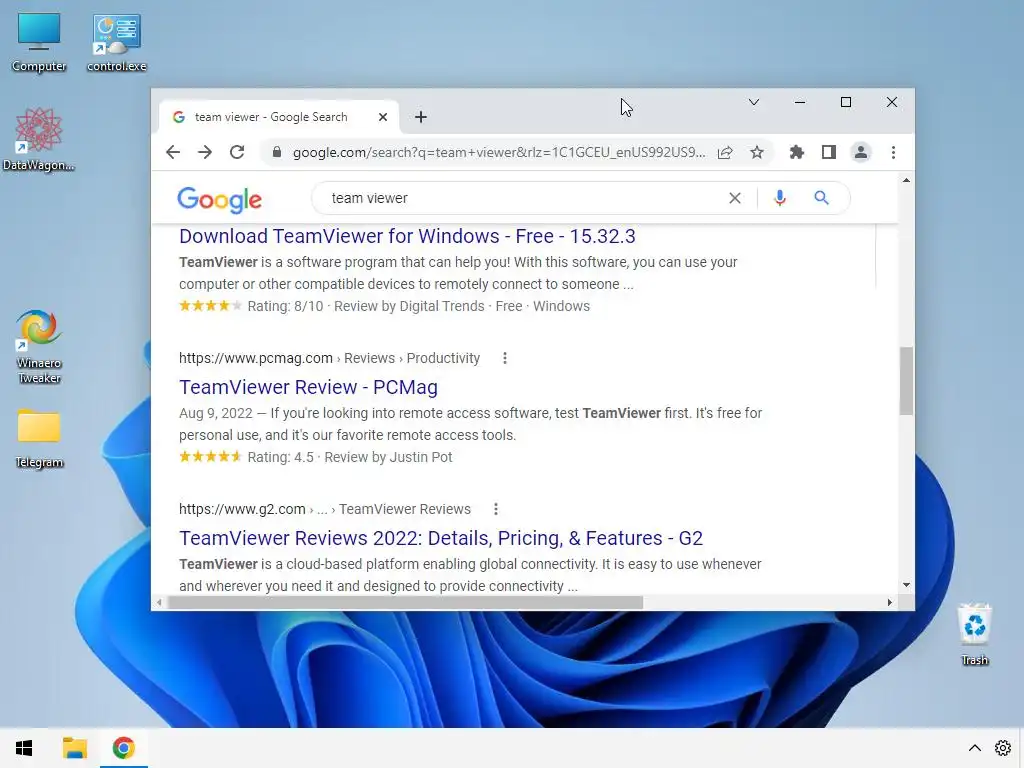Viewport: 1024px width, 768px height.
Task: Open the Chrome side panel
Action: 829,152
